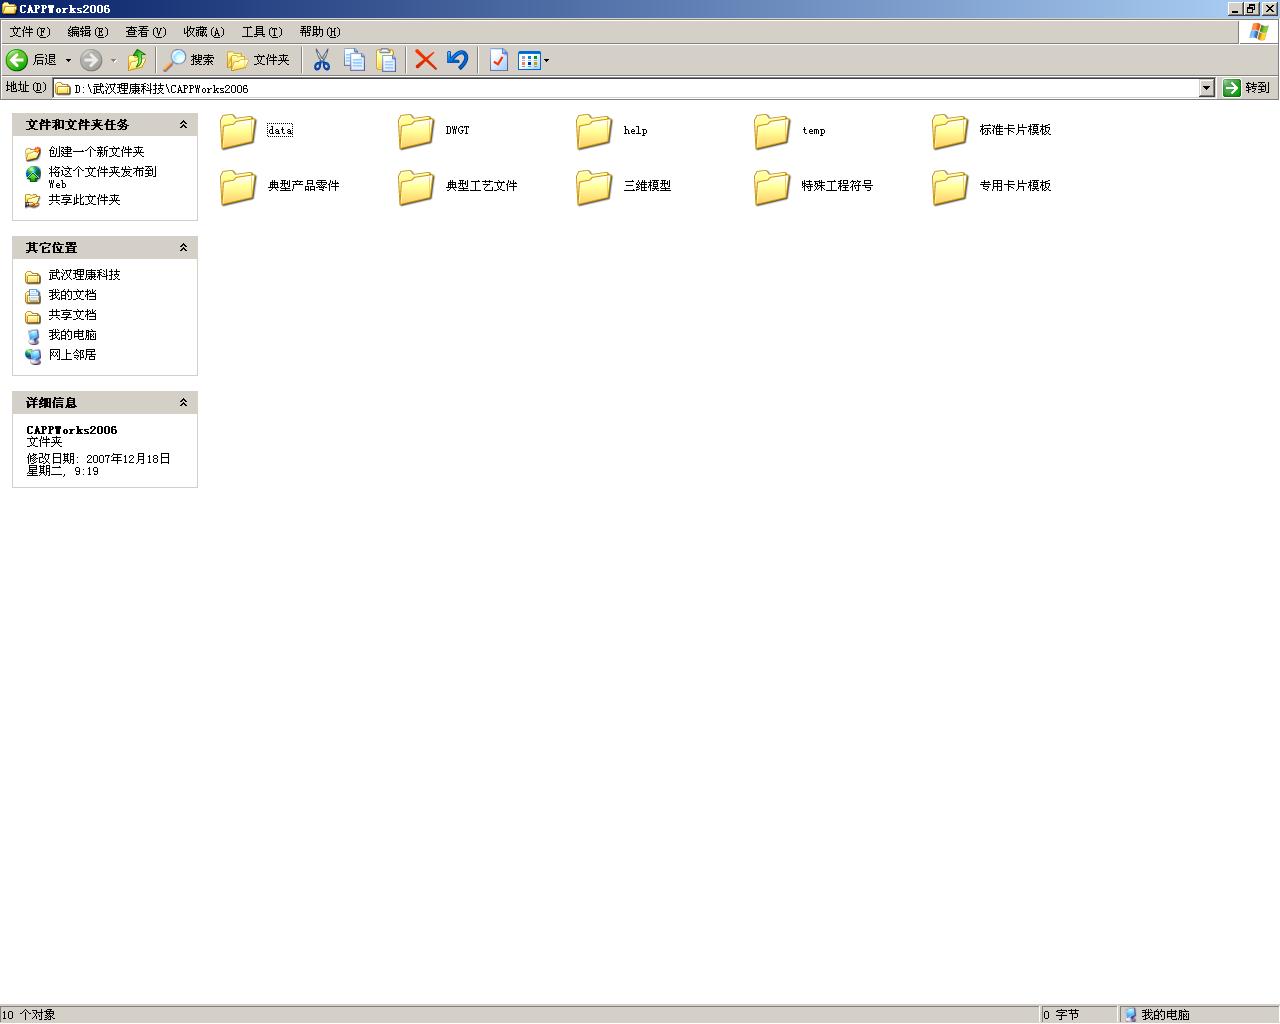Click the Copy toolbar icon

pos(354,60)
